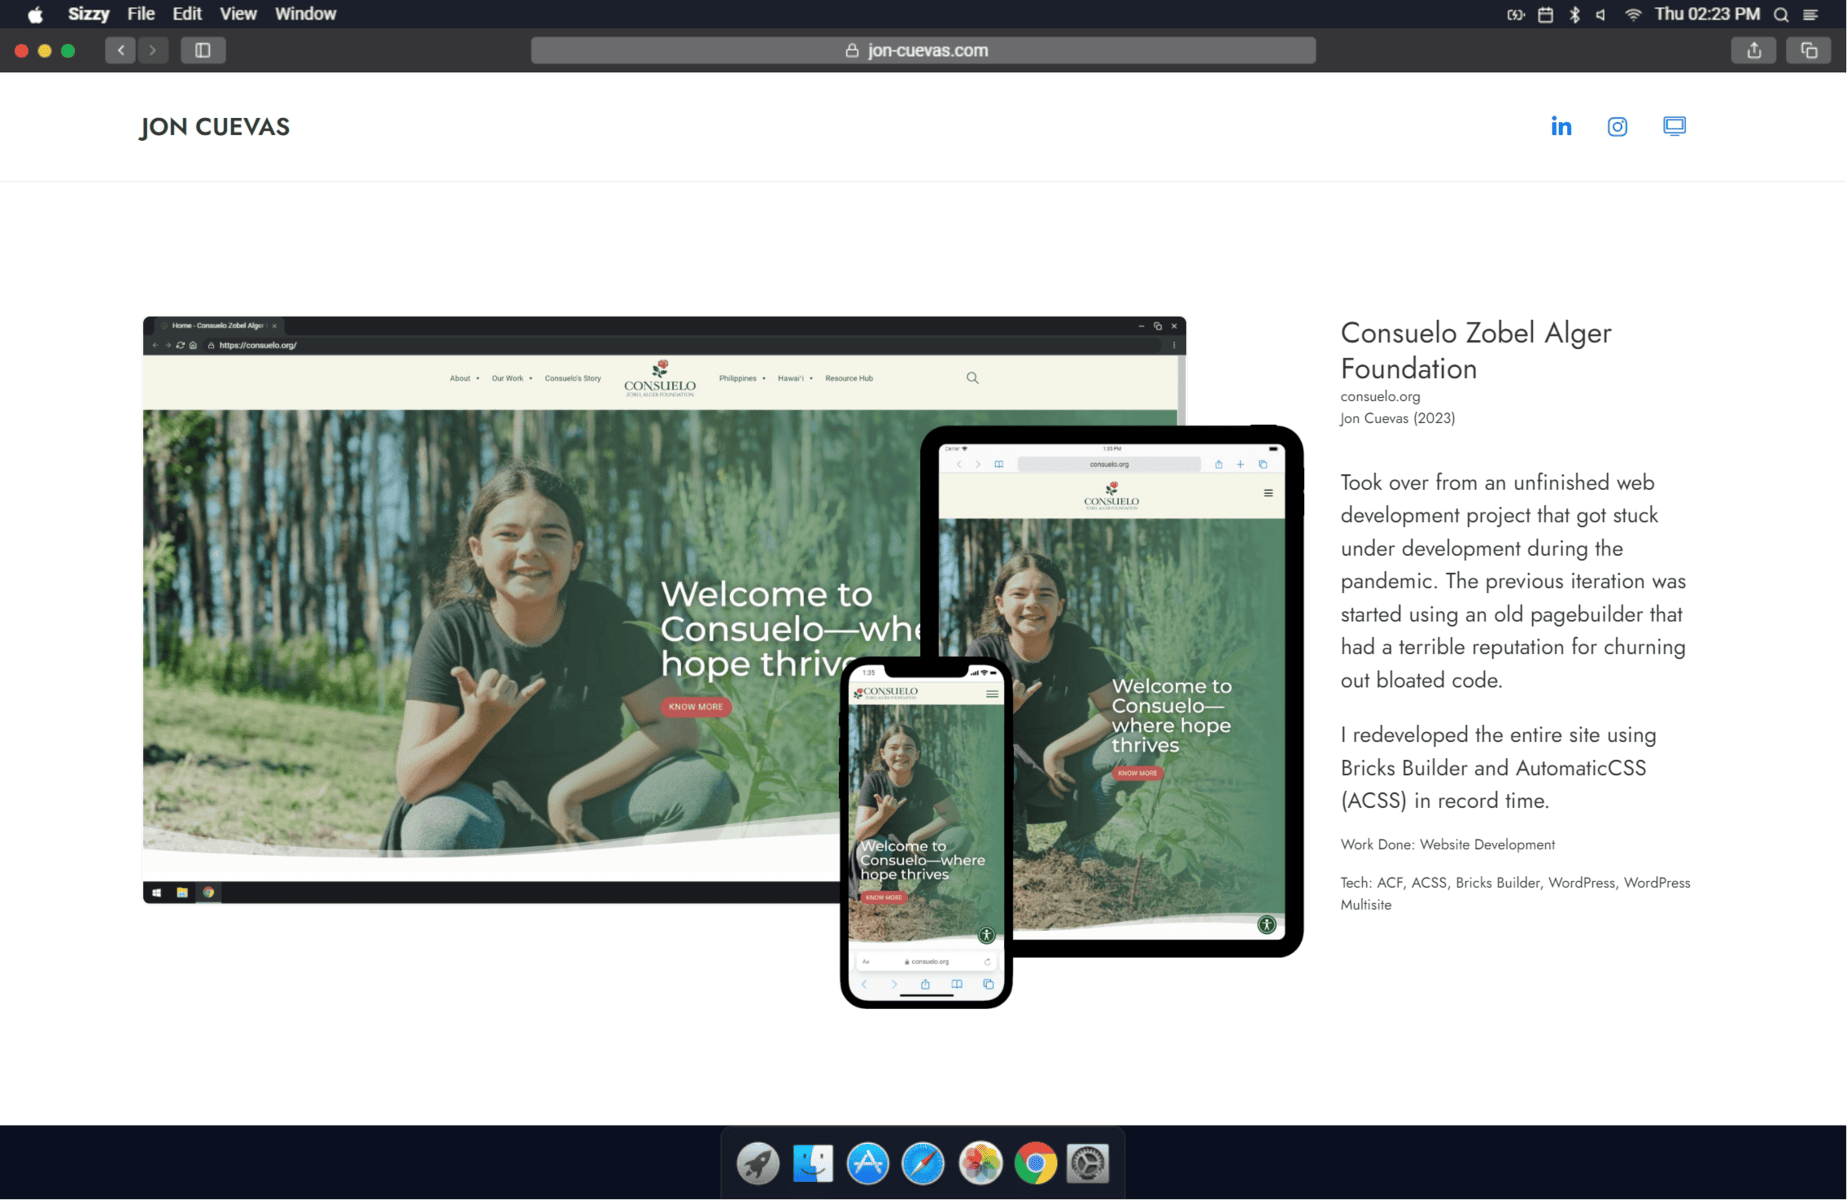Viewport: 1847px width, 1200px height.
Task: Focus the jon-cuevas.com address bar
Action: pos(923,50)
